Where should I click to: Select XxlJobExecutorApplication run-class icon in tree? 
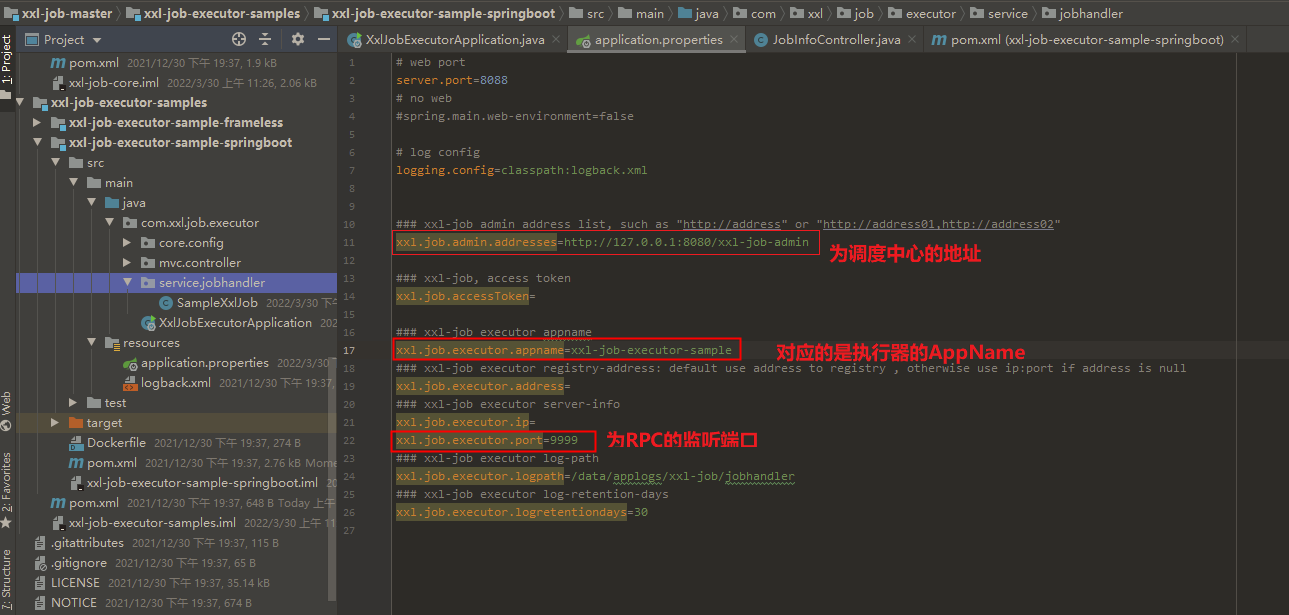tap(148, 323)
